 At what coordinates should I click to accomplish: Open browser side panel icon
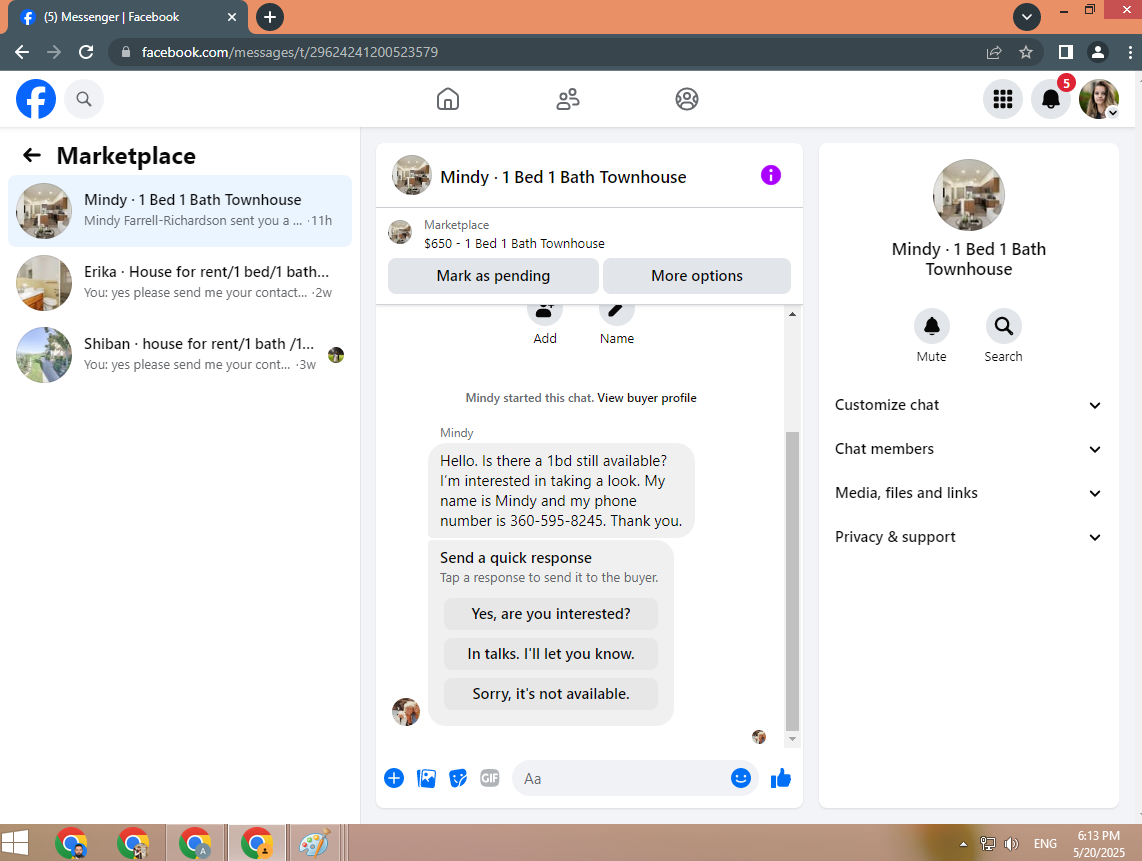click(x=1066, y=52)
